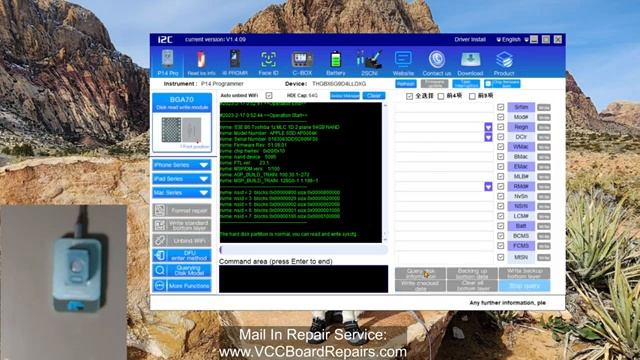Click the BGA70 chip thumbnail image
The image size is (640, 360).
[182, 130]
